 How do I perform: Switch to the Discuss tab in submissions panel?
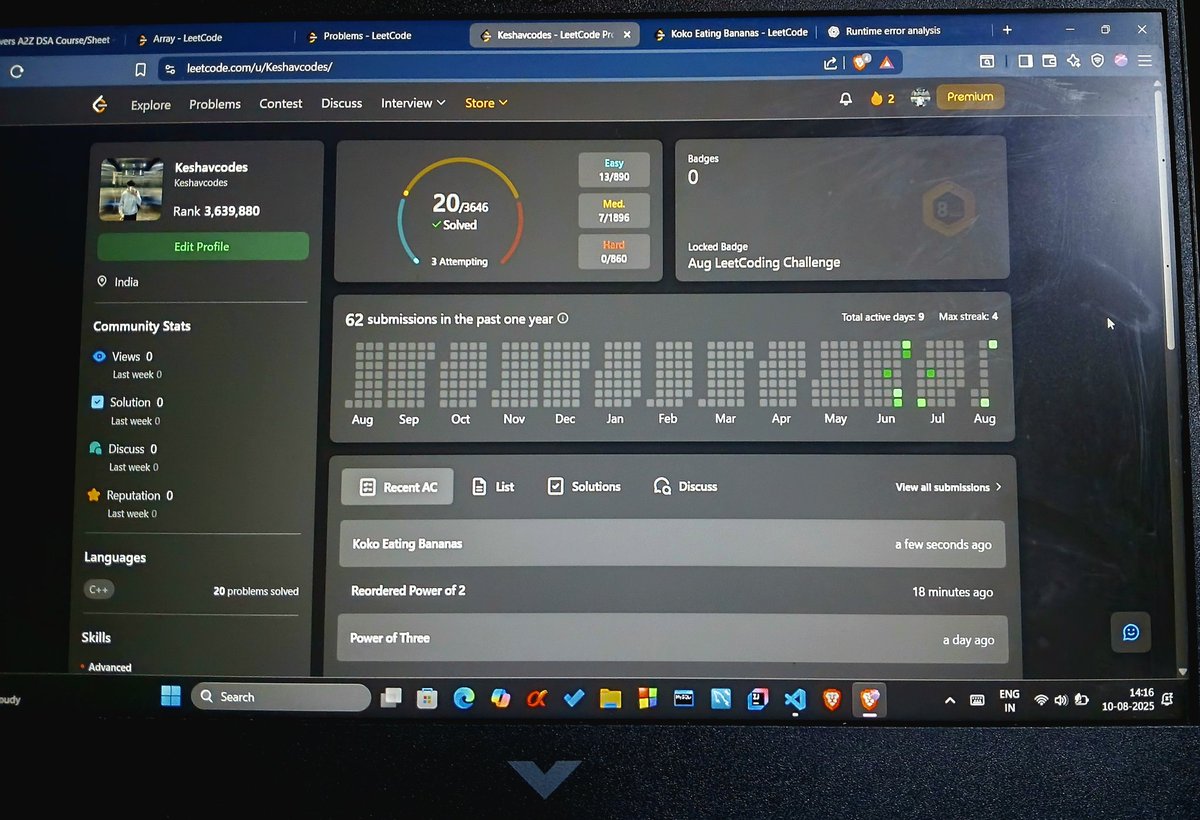[686, 487]
